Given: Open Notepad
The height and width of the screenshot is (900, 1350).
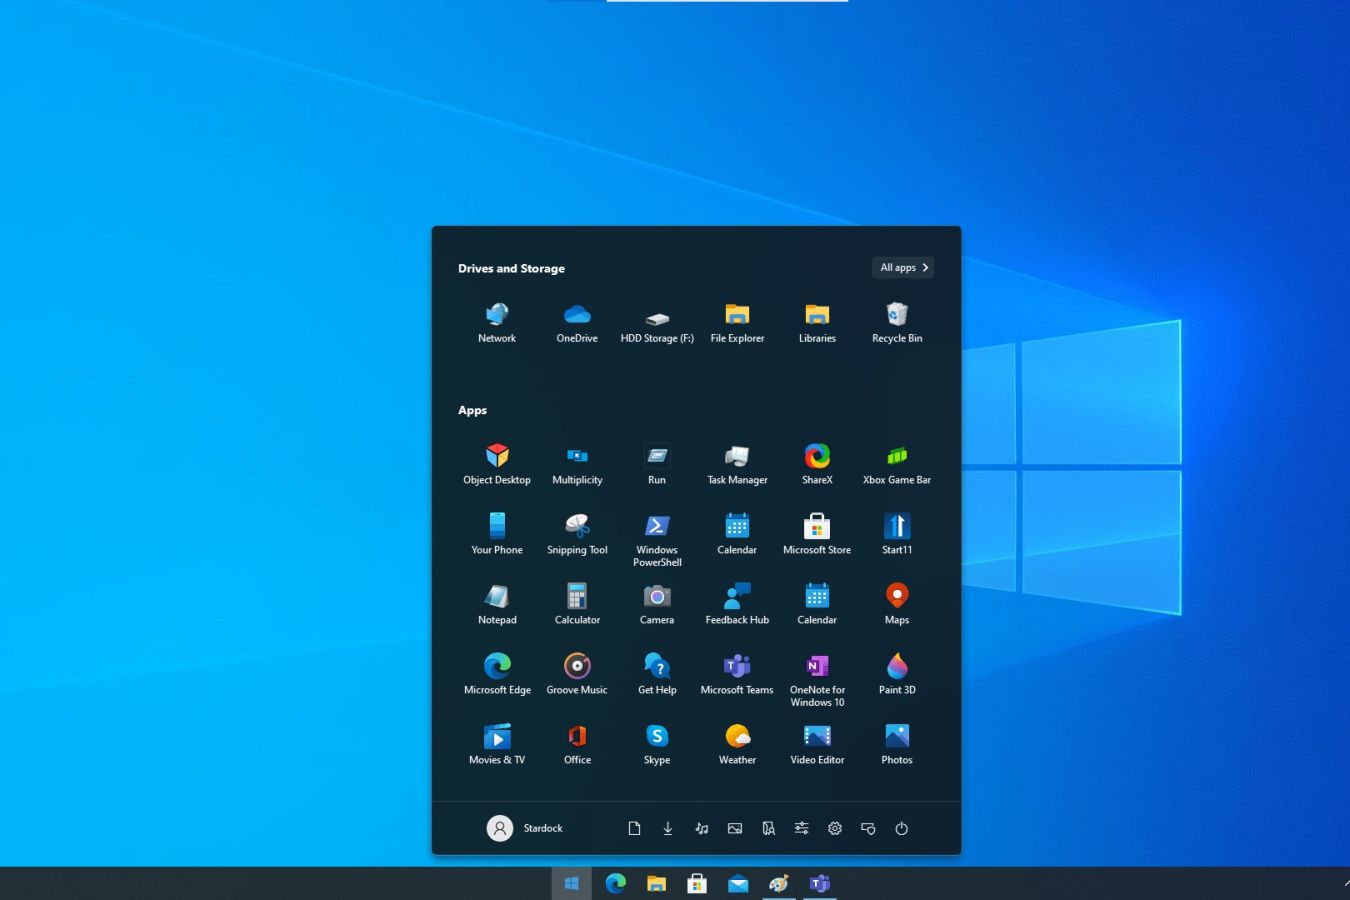Looking at the screenshot, I should pos(497,605).
